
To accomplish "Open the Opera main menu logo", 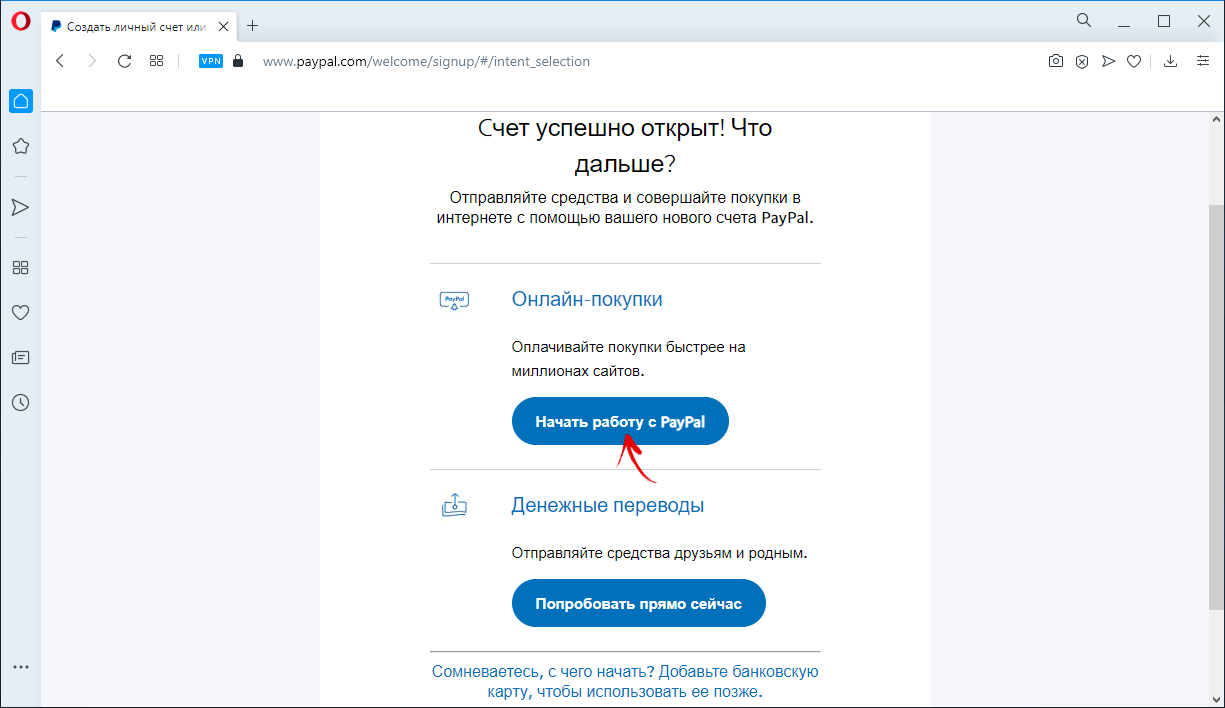I will tap(20, 22).
